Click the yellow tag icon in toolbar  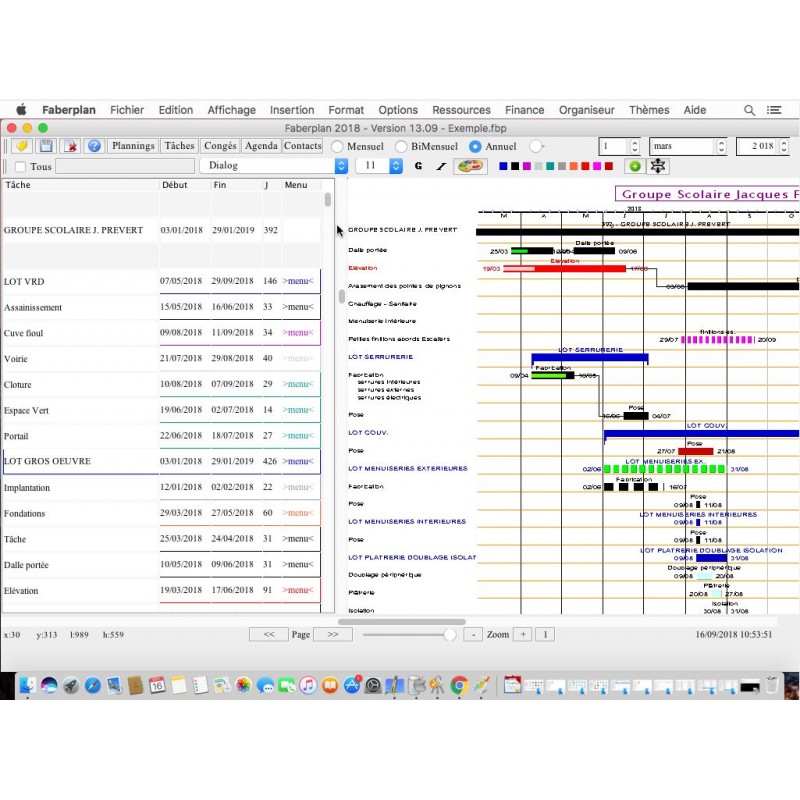coord(21,146)
